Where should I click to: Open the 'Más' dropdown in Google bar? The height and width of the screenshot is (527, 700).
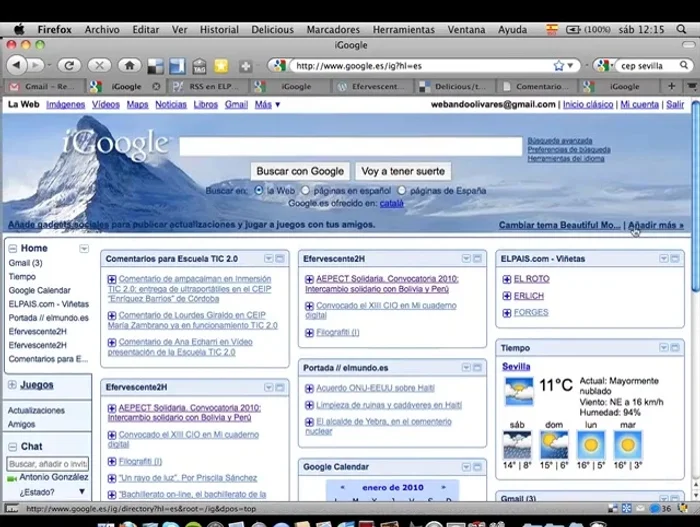click(x=263, y=104)
